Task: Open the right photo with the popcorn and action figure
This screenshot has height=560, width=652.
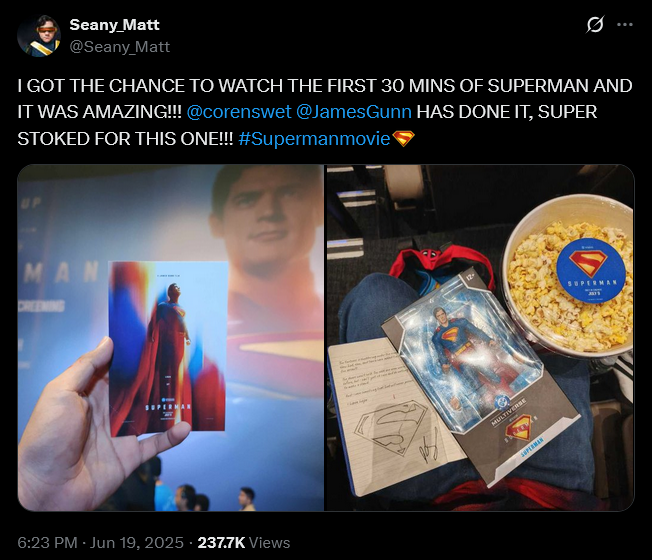Action: 481,338
